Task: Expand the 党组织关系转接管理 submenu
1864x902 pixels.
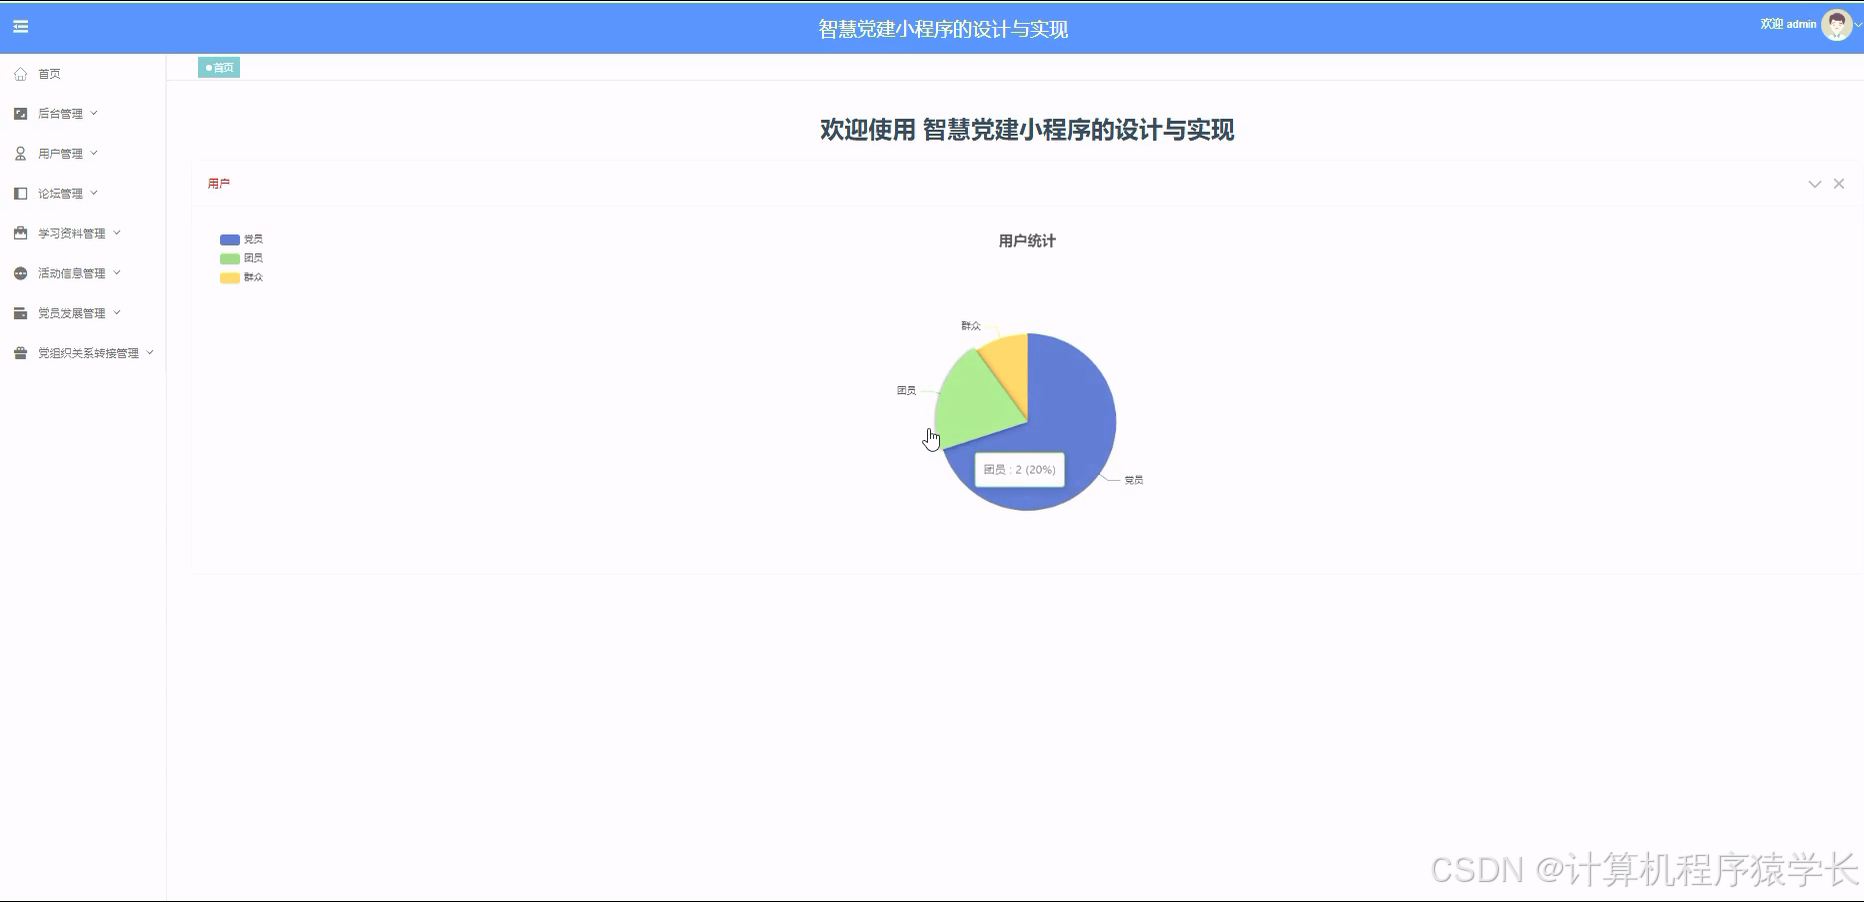Action: (x=151, y=352)
